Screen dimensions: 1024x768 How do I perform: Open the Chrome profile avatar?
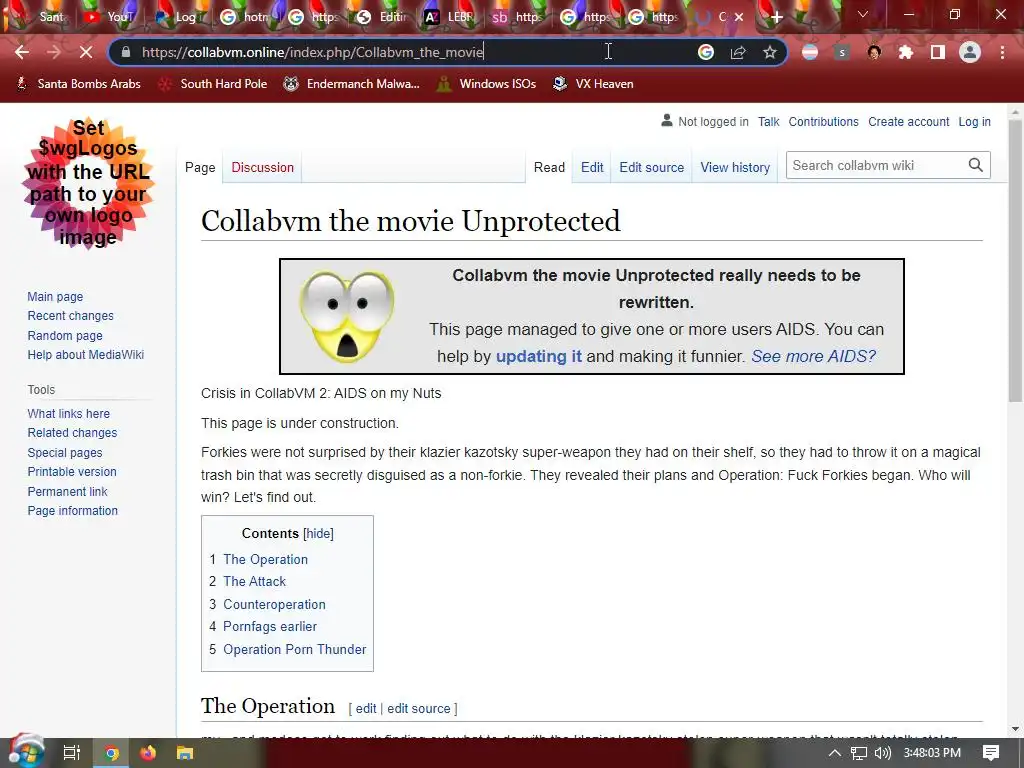(x=970, y=52)
